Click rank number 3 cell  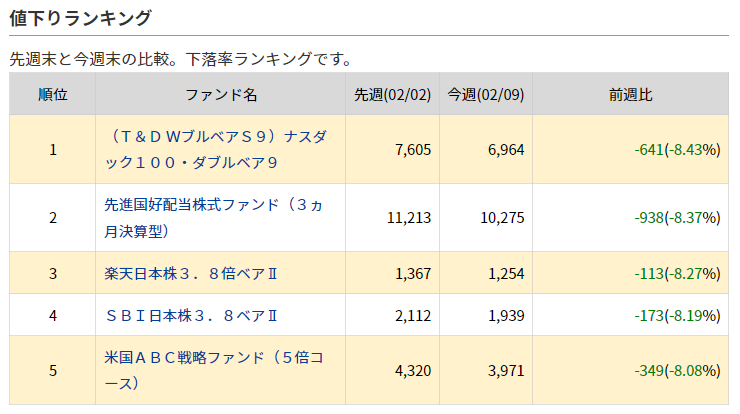(52, 273)
